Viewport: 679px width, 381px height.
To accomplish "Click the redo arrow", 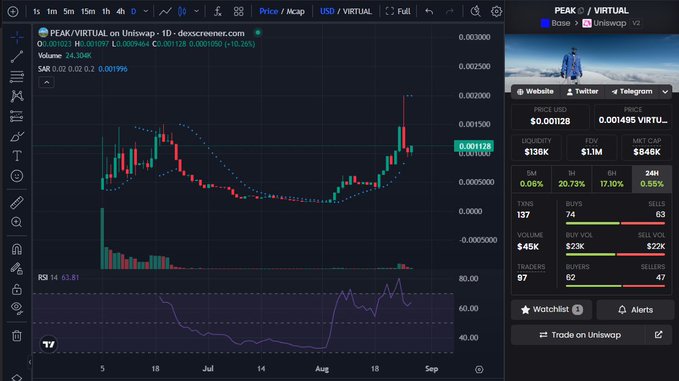I will tap(450, 12).
